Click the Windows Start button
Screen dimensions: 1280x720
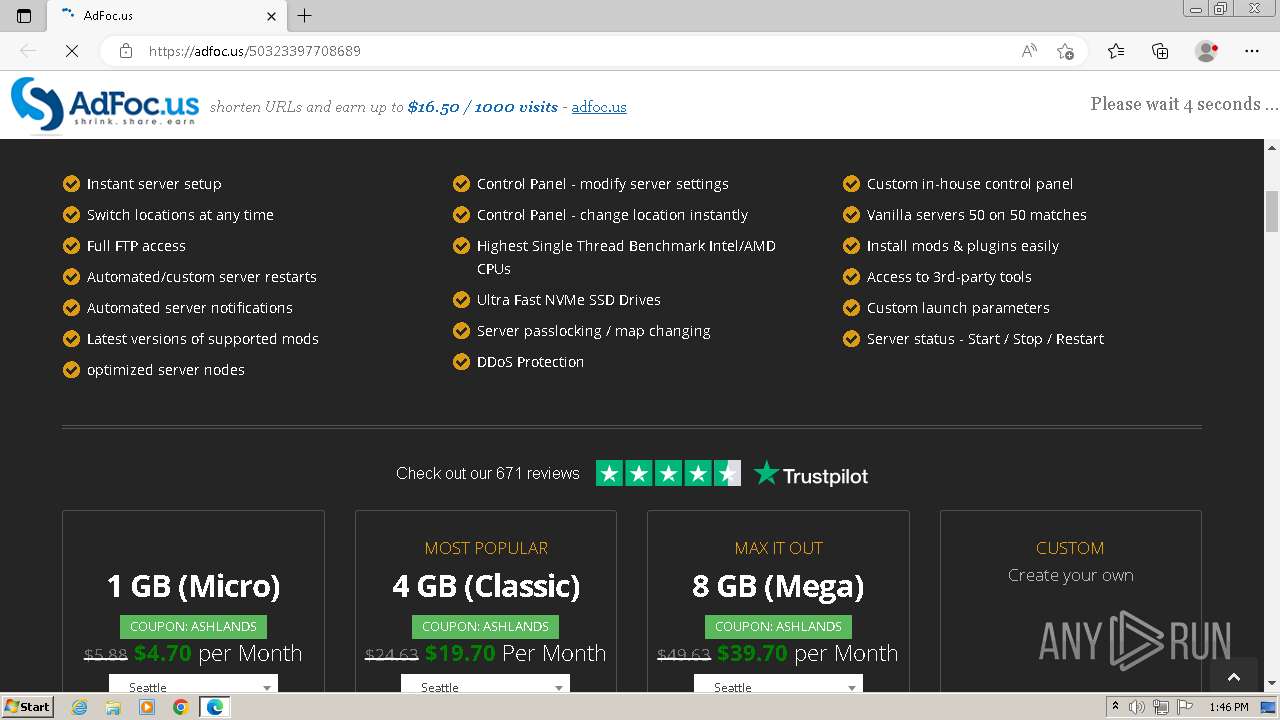[x=28, y=707]
